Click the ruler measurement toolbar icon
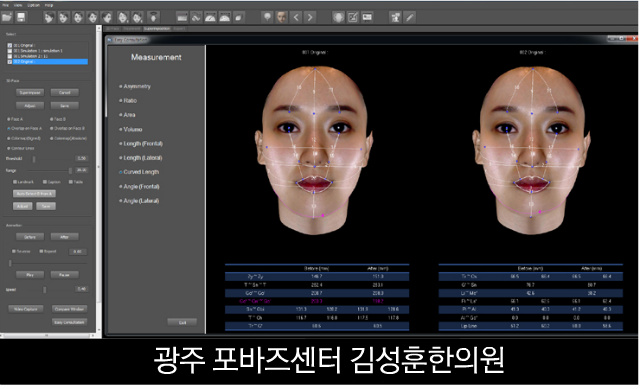640x389 pixels. click(x=182, y=17)
